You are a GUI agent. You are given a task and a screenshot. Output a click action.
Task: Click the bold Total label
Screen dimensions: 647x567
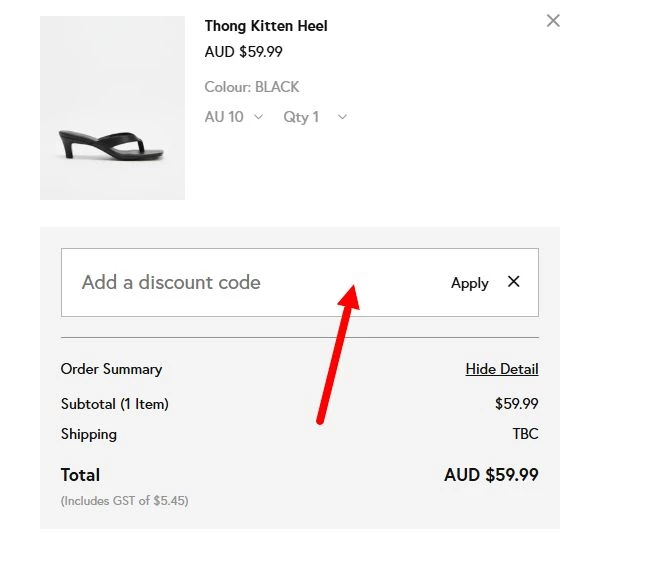click(x=80, y=475)
